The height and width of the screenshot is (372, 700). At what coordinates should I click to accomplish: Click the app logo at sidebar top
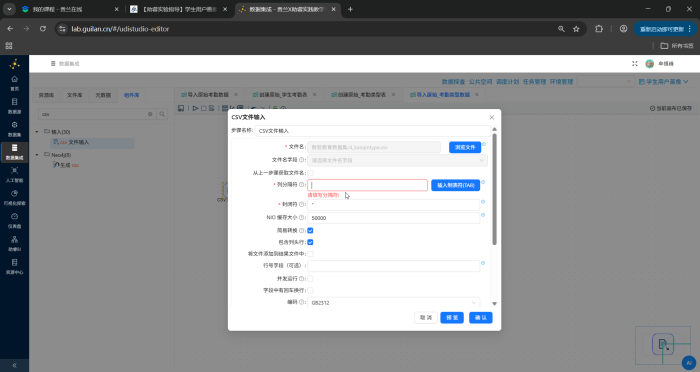click(x=14, y=64)
